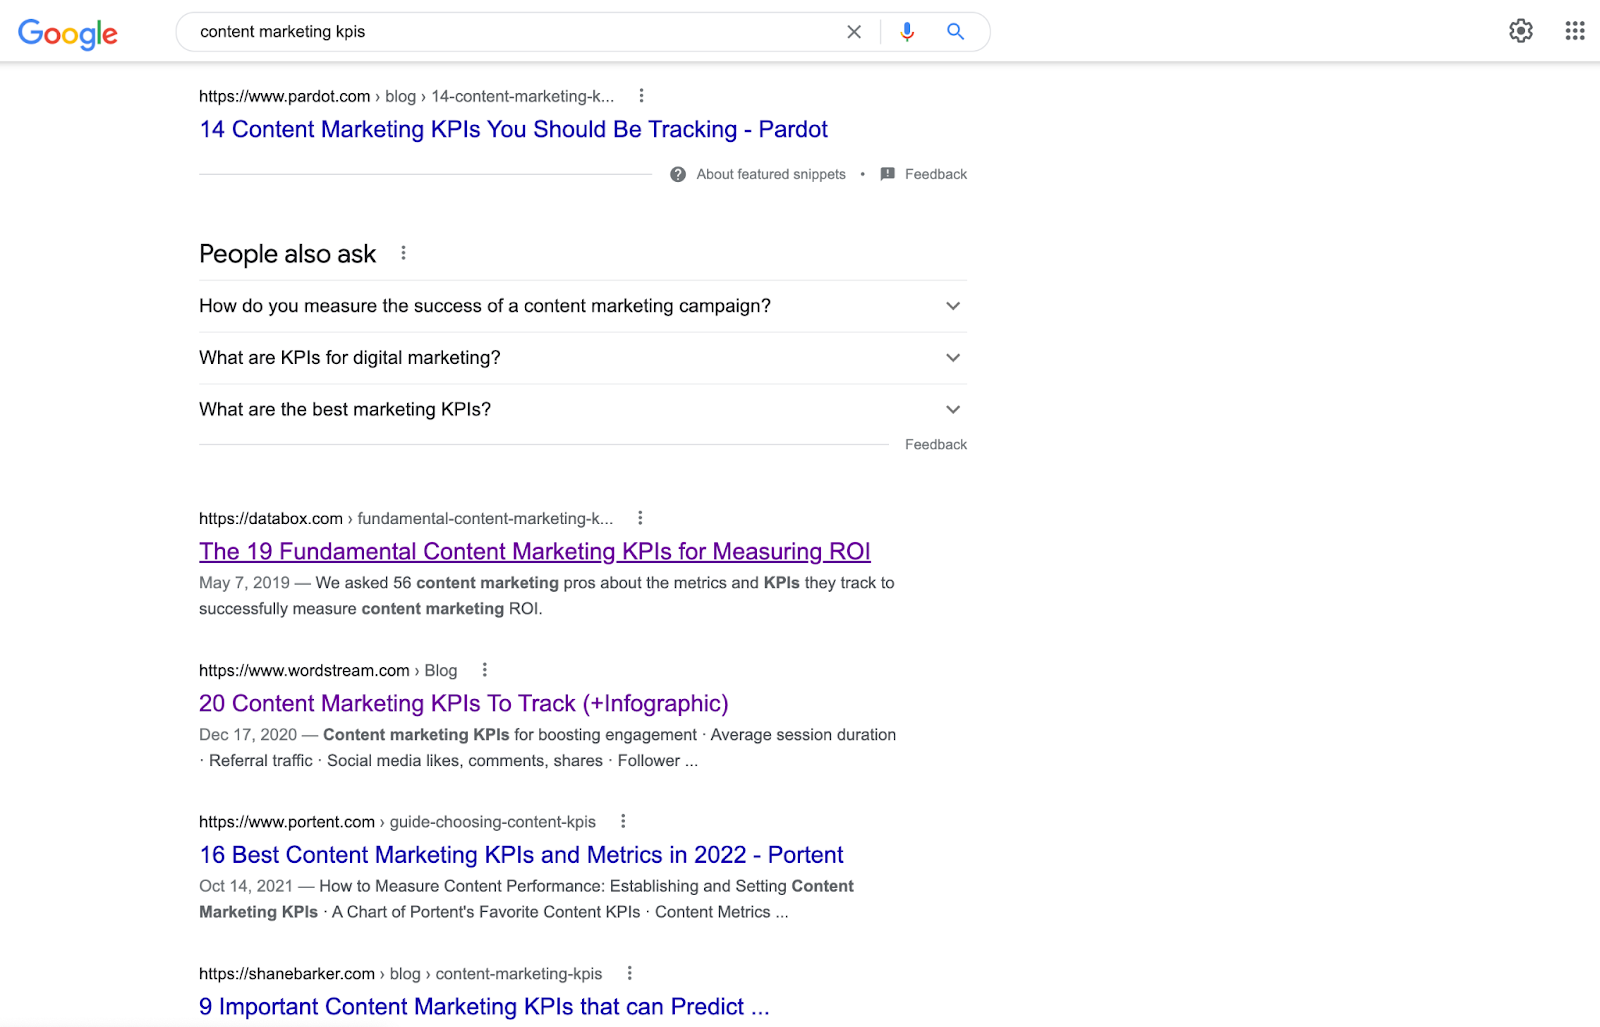Viewport: 1600px width, 1027px height.
Task: Click the feedback flag icon under the featured snippet
Action: pos(887,174)
